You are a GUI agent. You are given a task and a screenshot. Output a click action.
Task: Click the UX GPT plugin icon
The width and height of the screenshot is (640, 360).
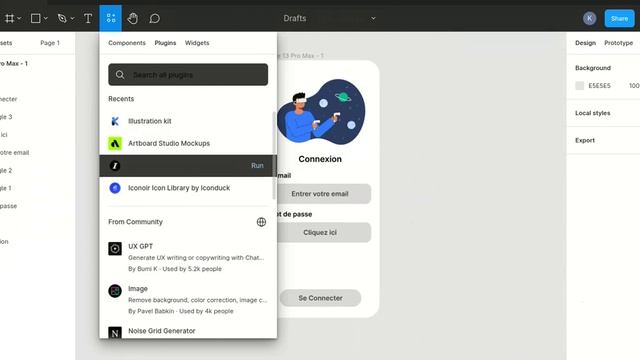click(x=115, y=249)
